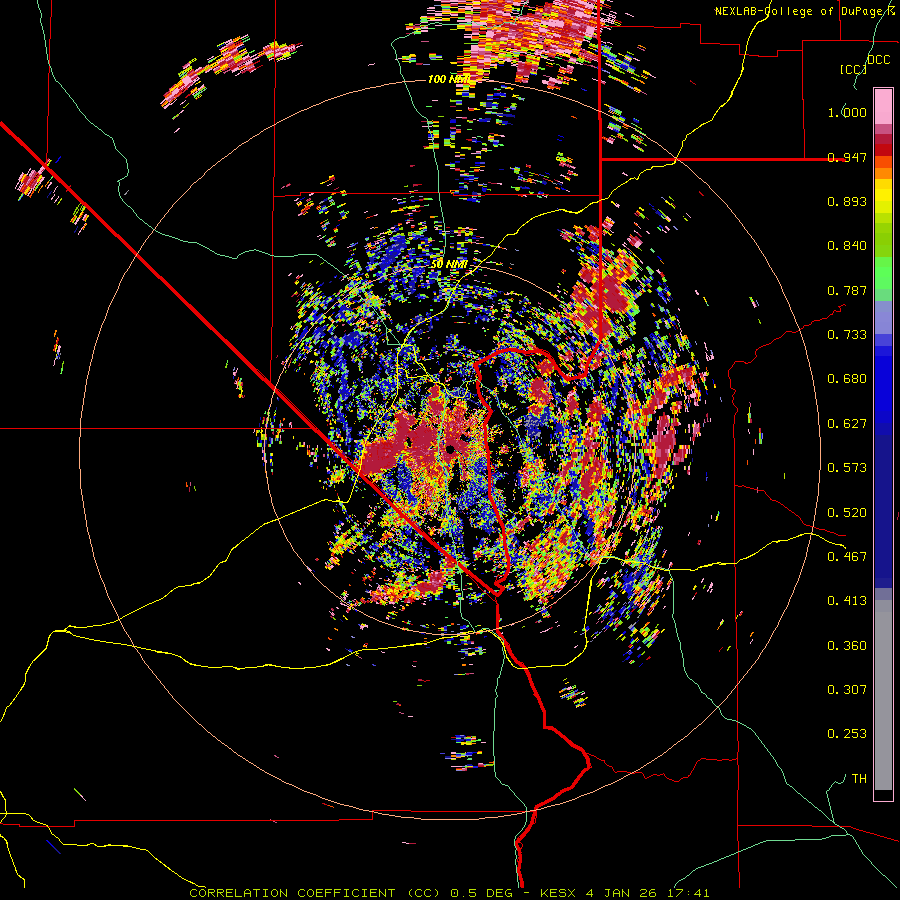Select the 0.307 legend value

tap(847, 690)
